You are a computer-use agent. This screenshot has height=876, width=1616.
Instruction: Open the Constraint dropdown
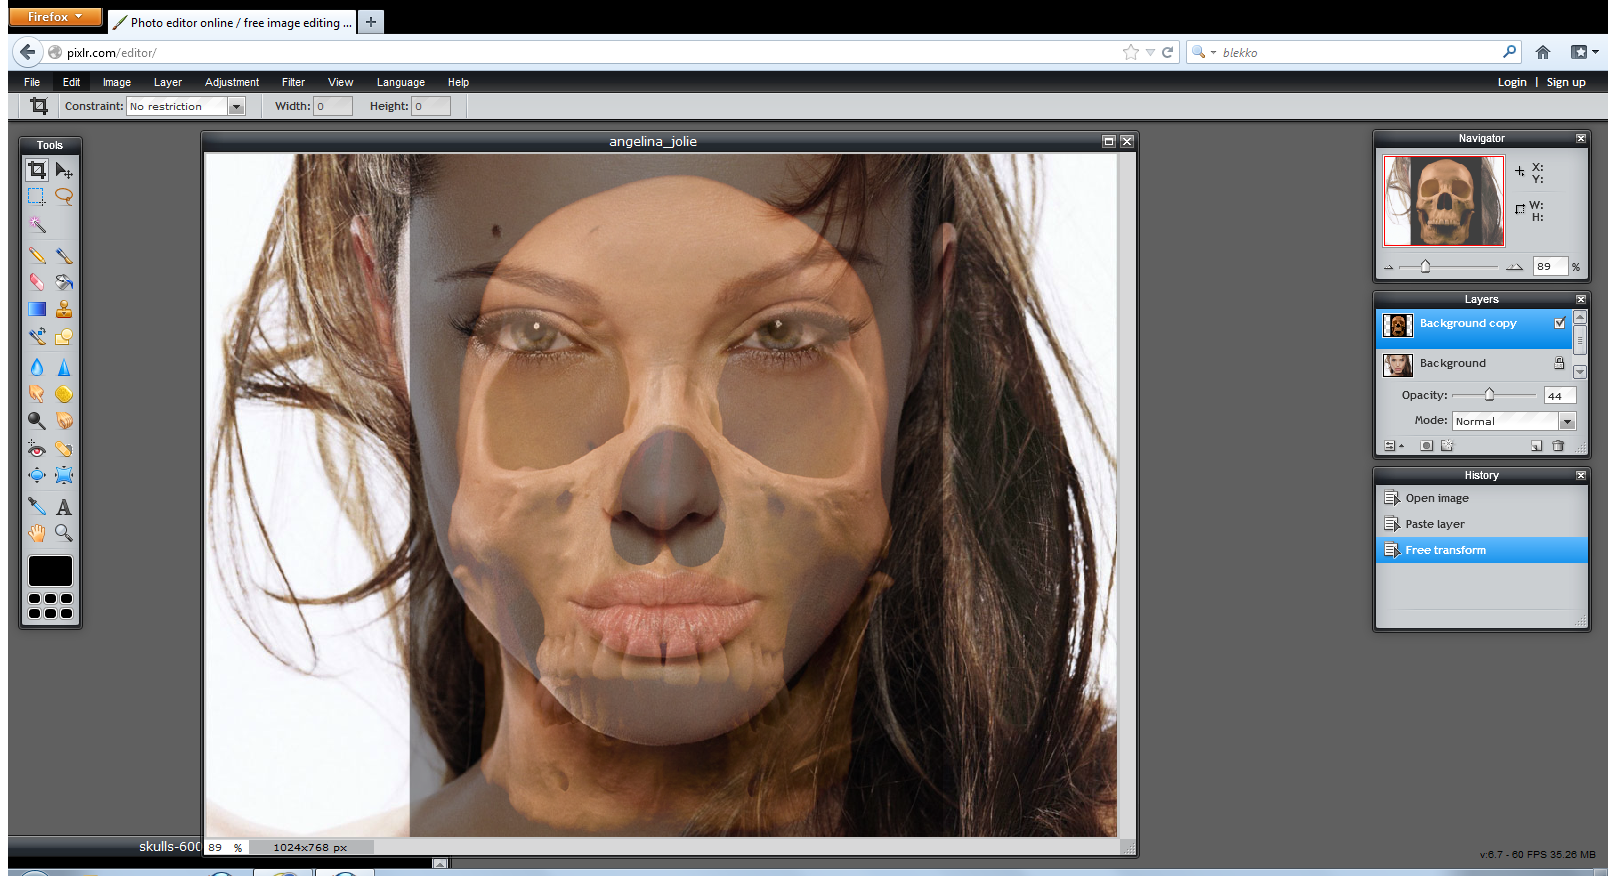click(x=186, y=106)
